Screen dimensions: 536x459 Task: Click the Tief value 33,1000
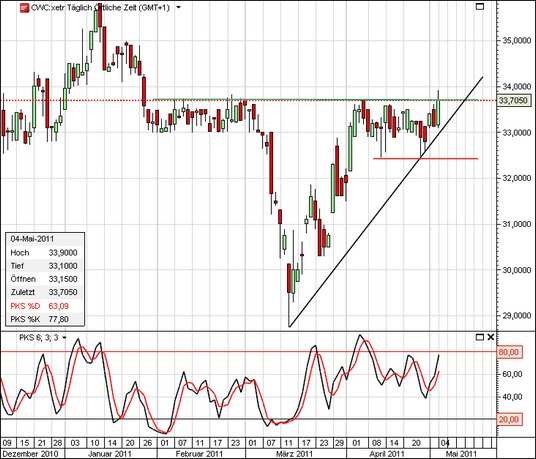[63, 266]
